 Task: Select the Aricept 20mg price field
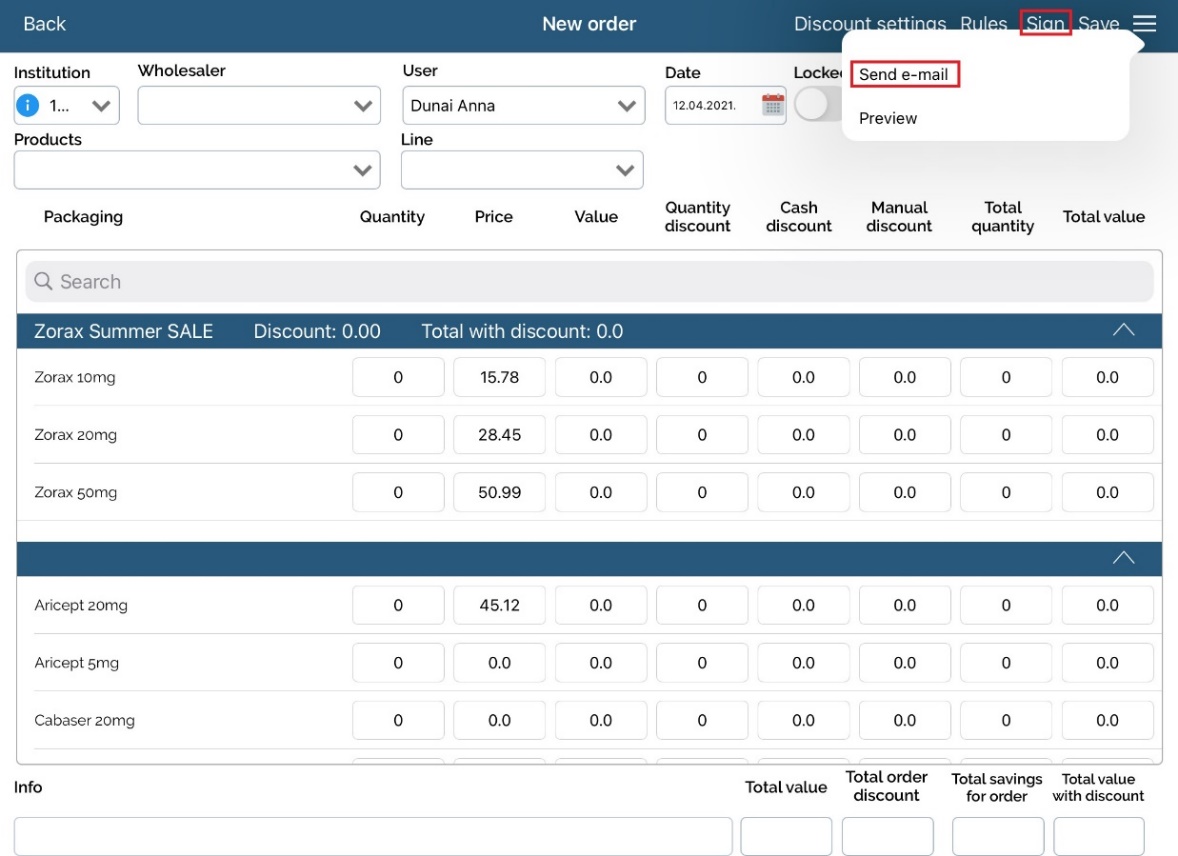pos(499,605)
